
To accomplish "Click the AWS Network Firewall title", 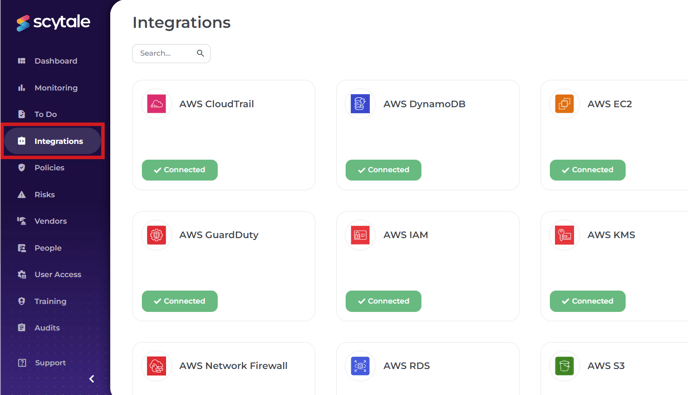I will [x=233, y=366].
